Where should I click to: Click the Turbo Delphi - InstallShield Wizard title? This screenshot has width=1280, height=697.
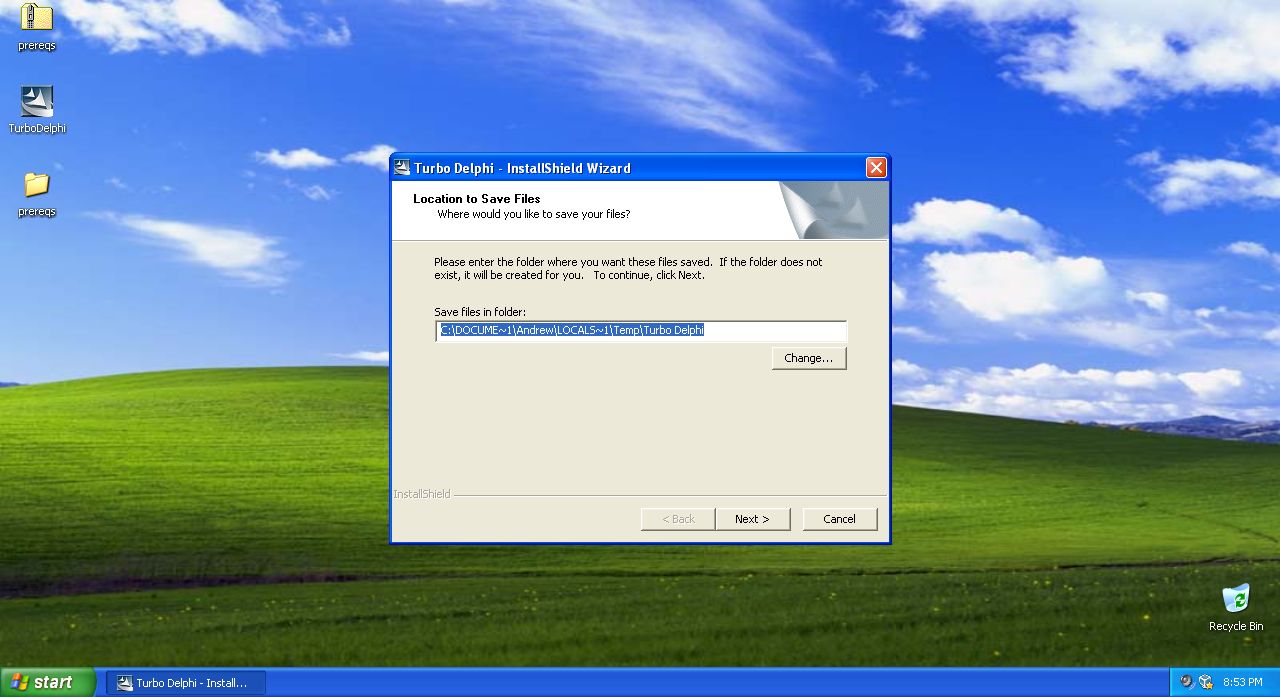point(523,168)
